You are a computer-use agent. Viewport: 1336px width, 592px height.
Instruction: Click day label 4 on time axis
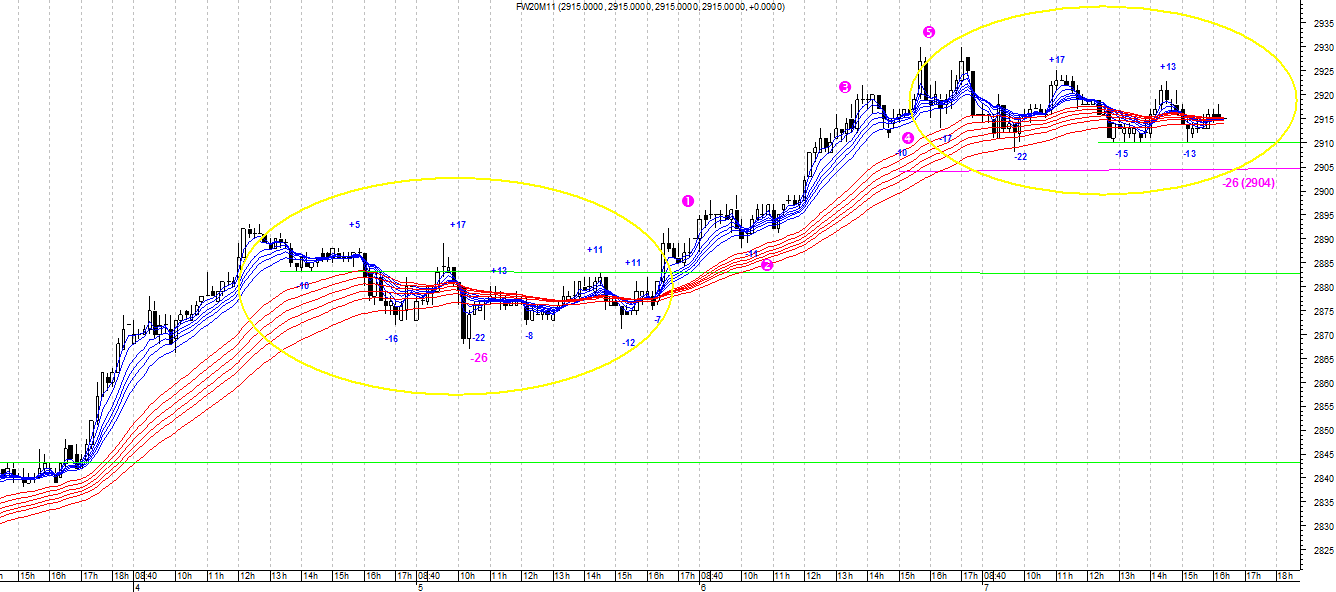coord(137,587)
